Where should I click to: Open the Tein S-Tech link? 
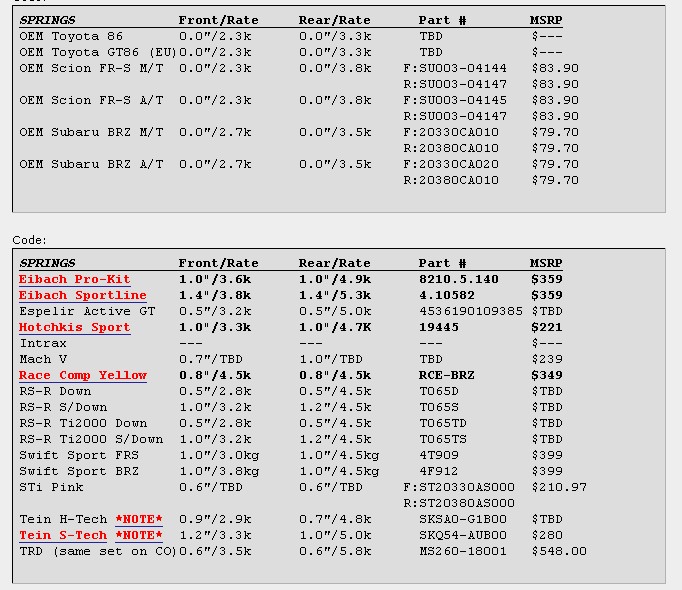tap(63, 536)
